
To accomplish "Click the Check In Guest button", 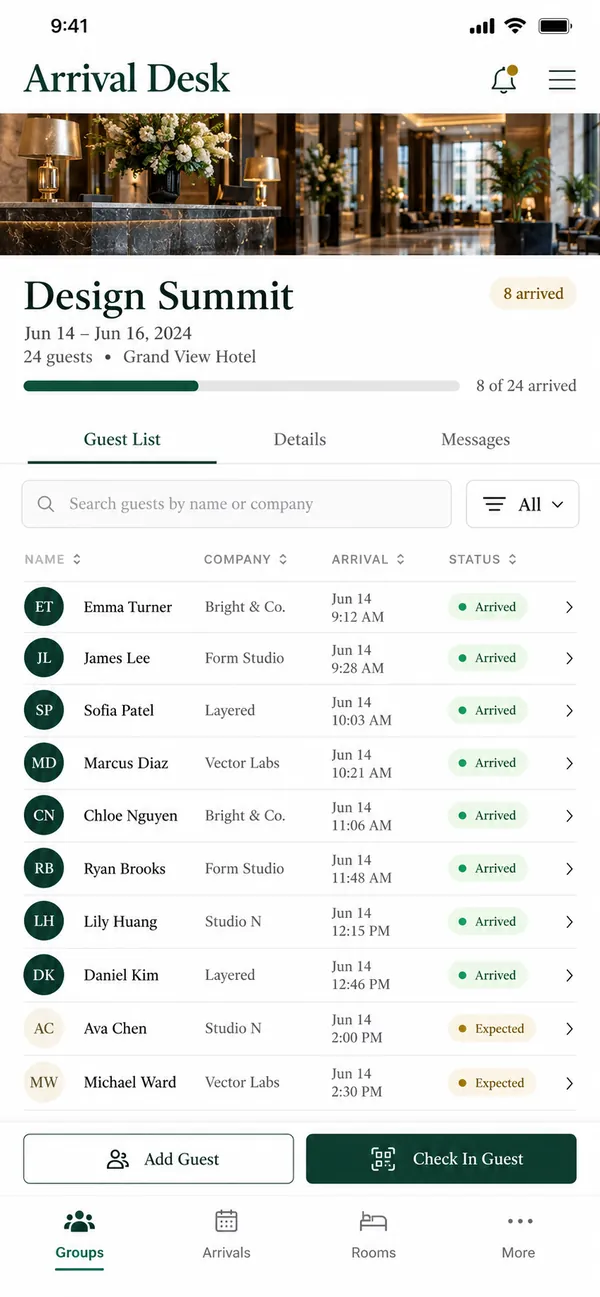I will [x=441, y=1159].
